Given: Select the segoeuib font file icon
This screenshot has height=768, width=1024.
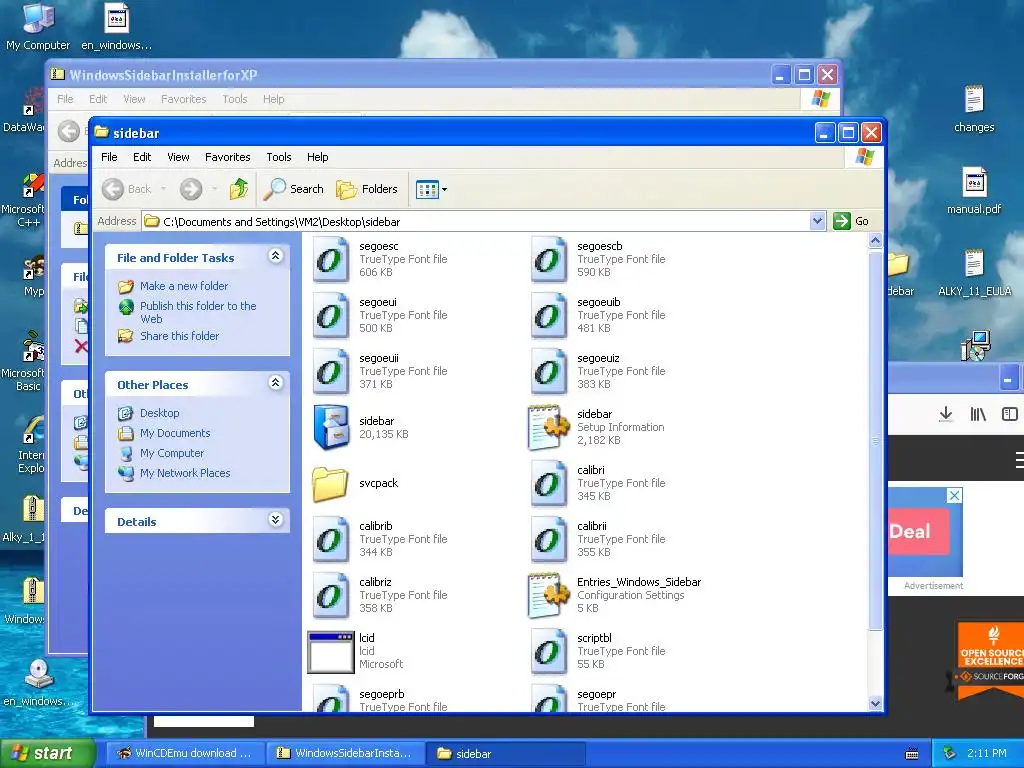Looking at the screenshot, I should (549, 315).
